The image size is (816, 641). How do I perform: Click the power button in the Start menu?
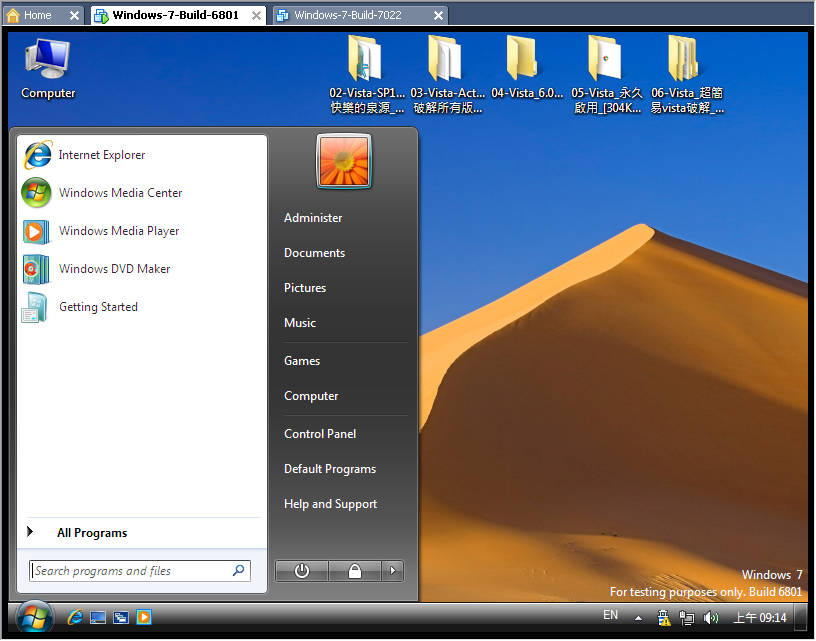(302, 571)
